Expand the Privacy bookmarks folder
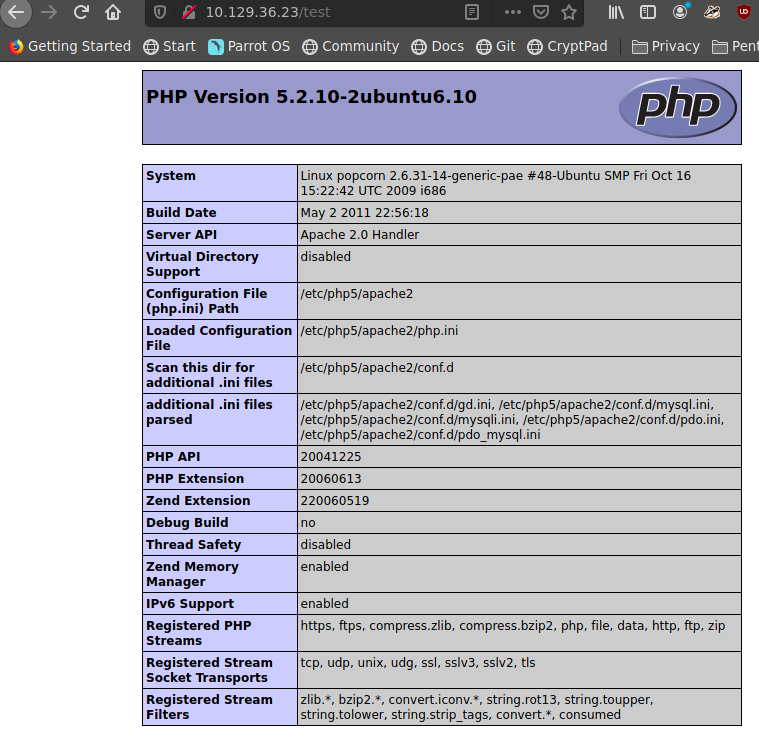 coord(666,46)
